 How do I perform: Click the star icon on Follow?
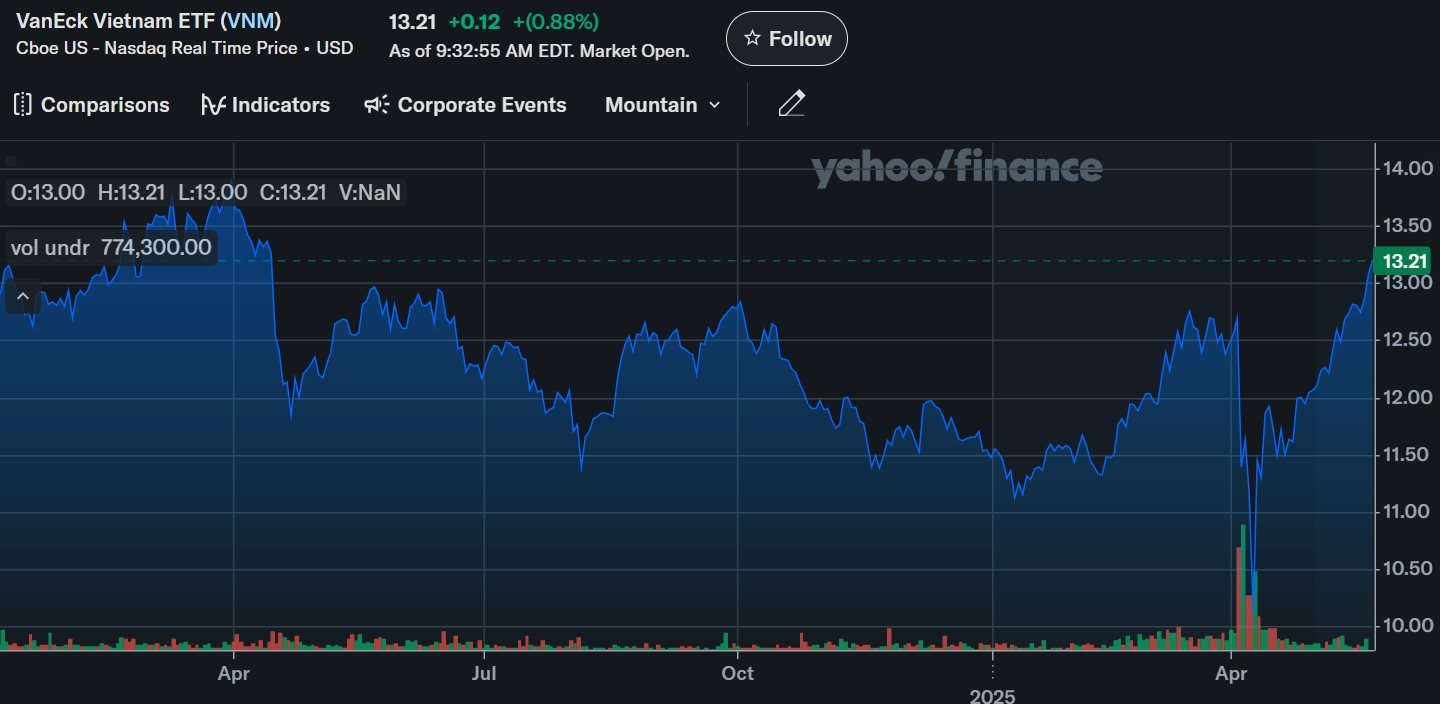click(x=752, y=39)
